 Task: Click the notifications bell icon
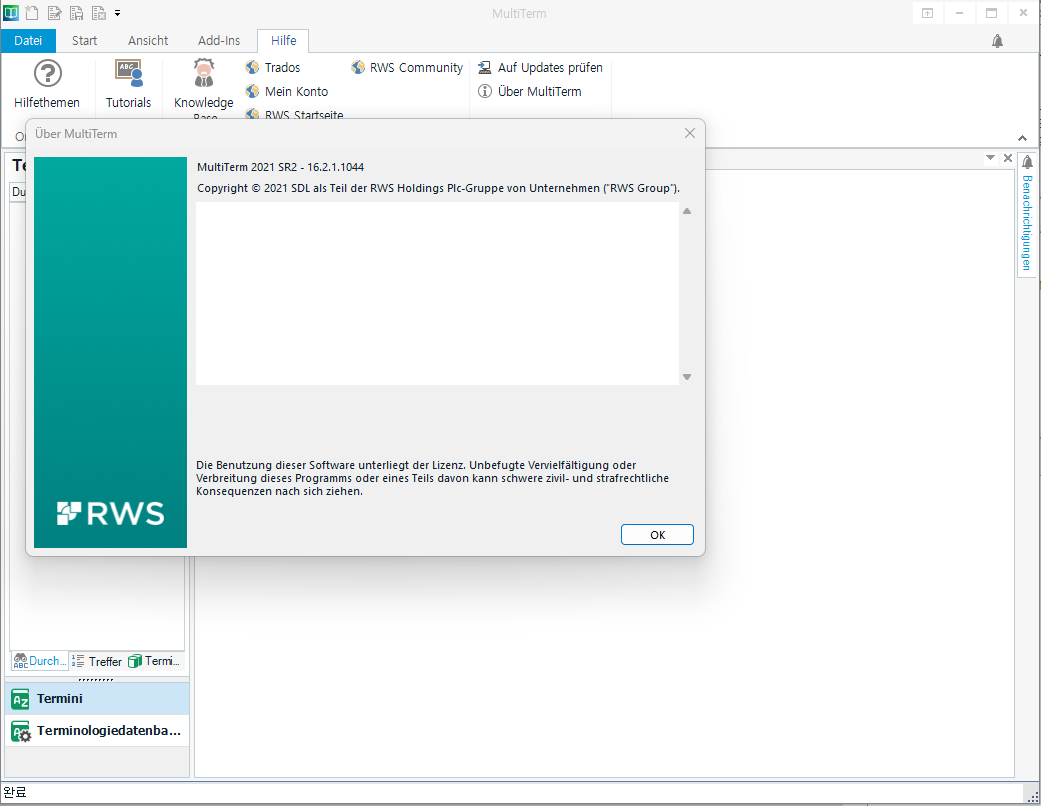996,40
